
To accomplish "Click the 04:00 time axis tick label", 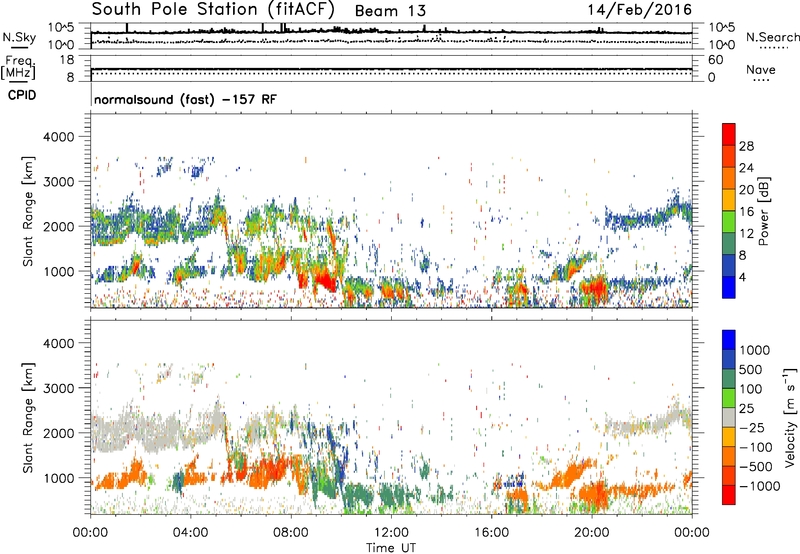I will [190, 533].
